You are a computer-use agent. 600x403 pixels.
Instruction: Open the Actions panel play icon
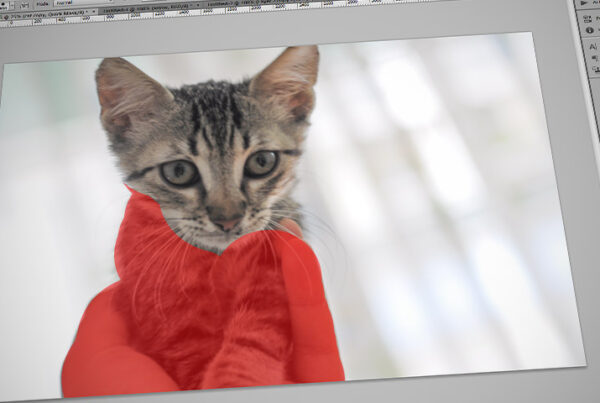point(585,3)
